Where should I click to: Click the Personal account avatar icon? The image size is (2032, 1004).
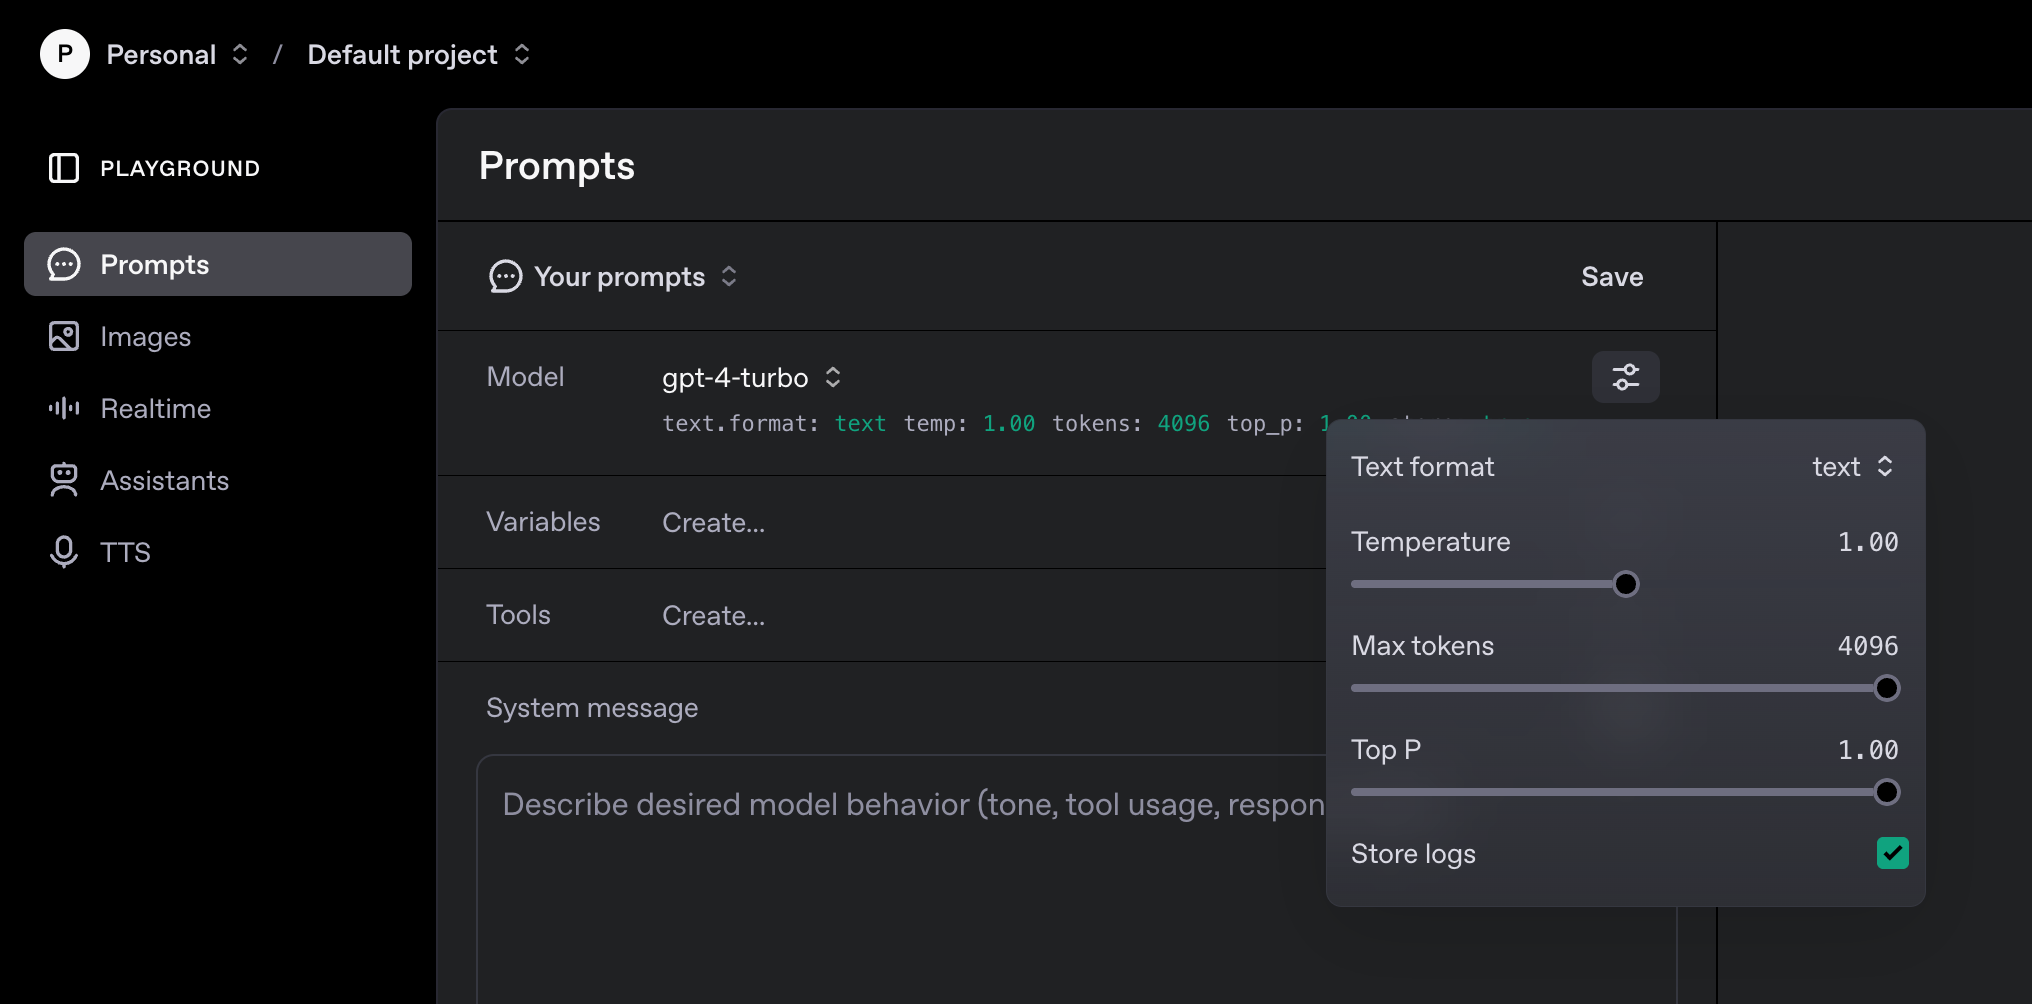(65, 54)
